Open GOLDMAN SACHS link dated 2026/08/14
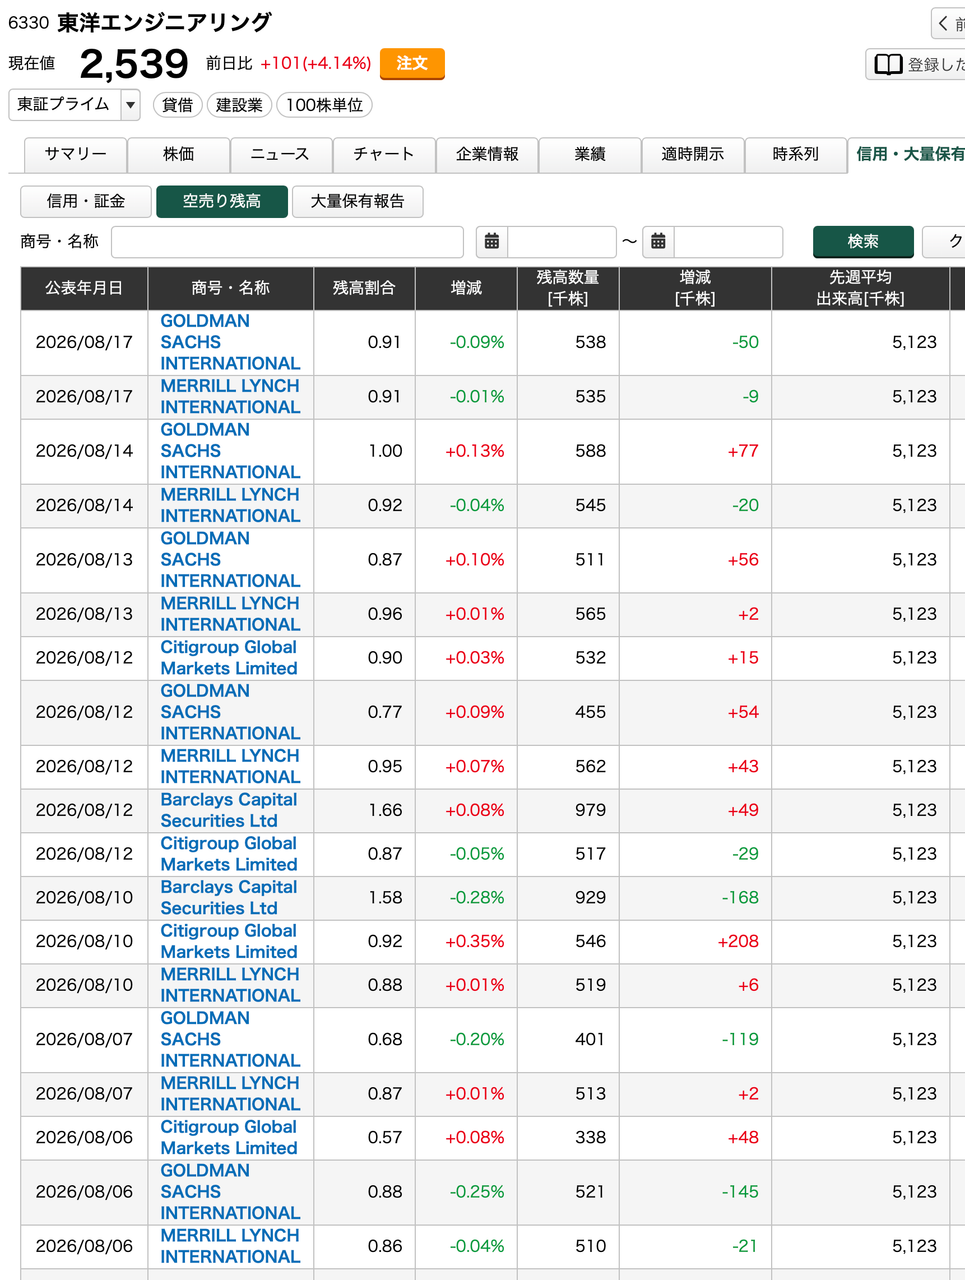 click(x=230, y=451)
